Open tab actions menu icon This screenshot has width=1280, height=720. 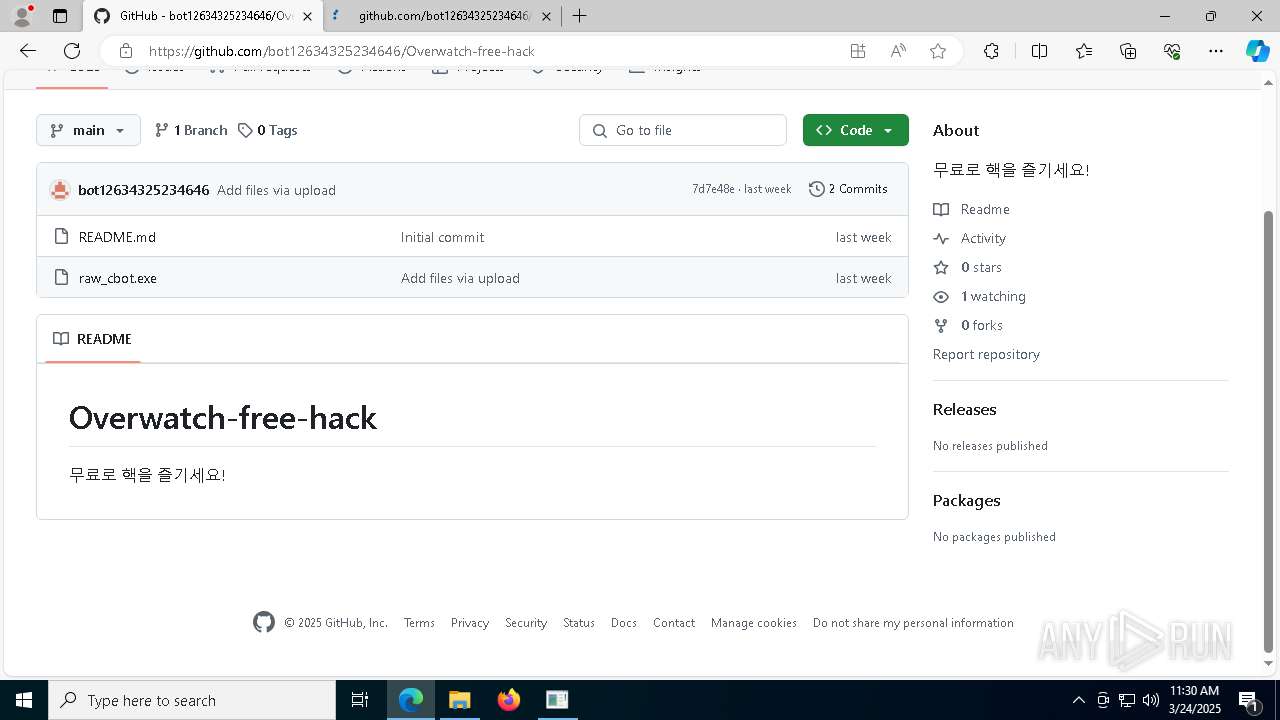click(x=60, y=16)
